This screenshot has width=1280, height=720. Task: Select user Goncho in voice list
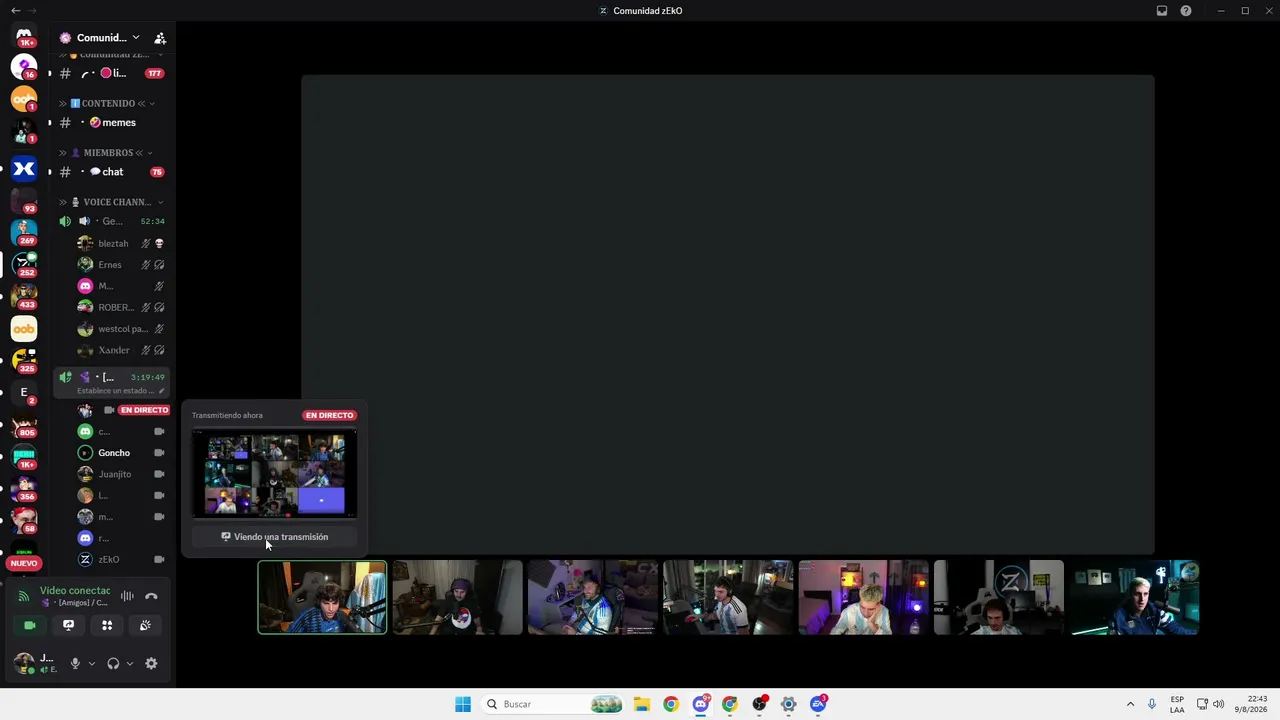click(x=121, y=453)
